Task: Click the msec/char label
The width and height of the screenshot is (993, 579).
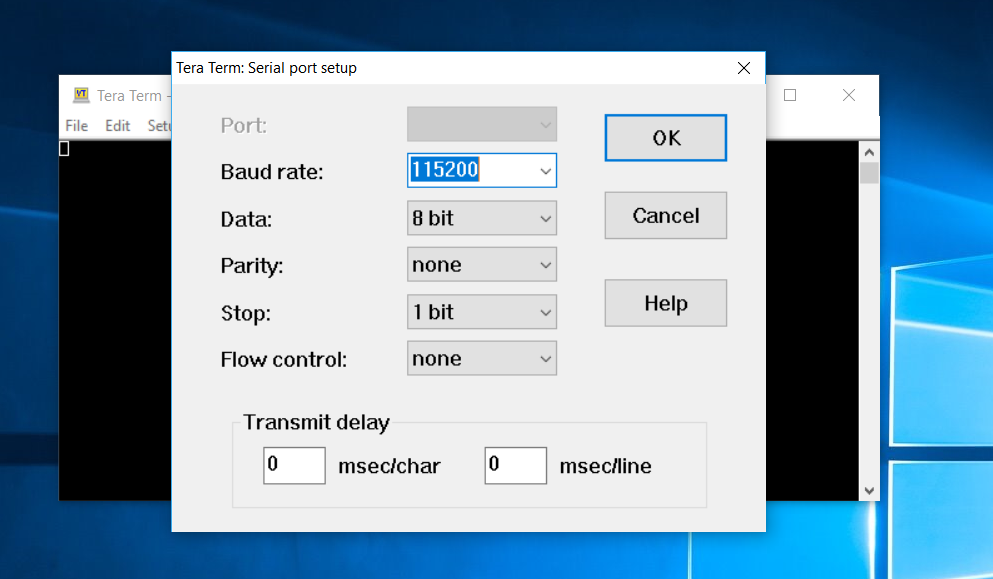Action: [389, 466]
